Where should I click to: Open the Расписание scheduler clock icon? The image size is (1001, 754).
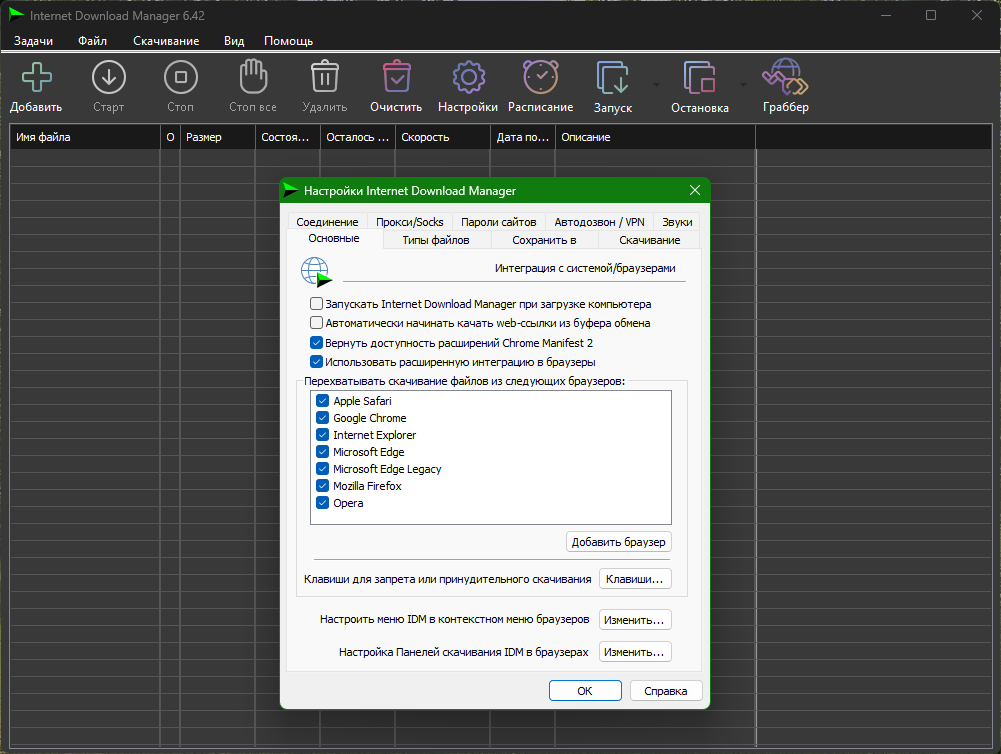click(541, 77)
